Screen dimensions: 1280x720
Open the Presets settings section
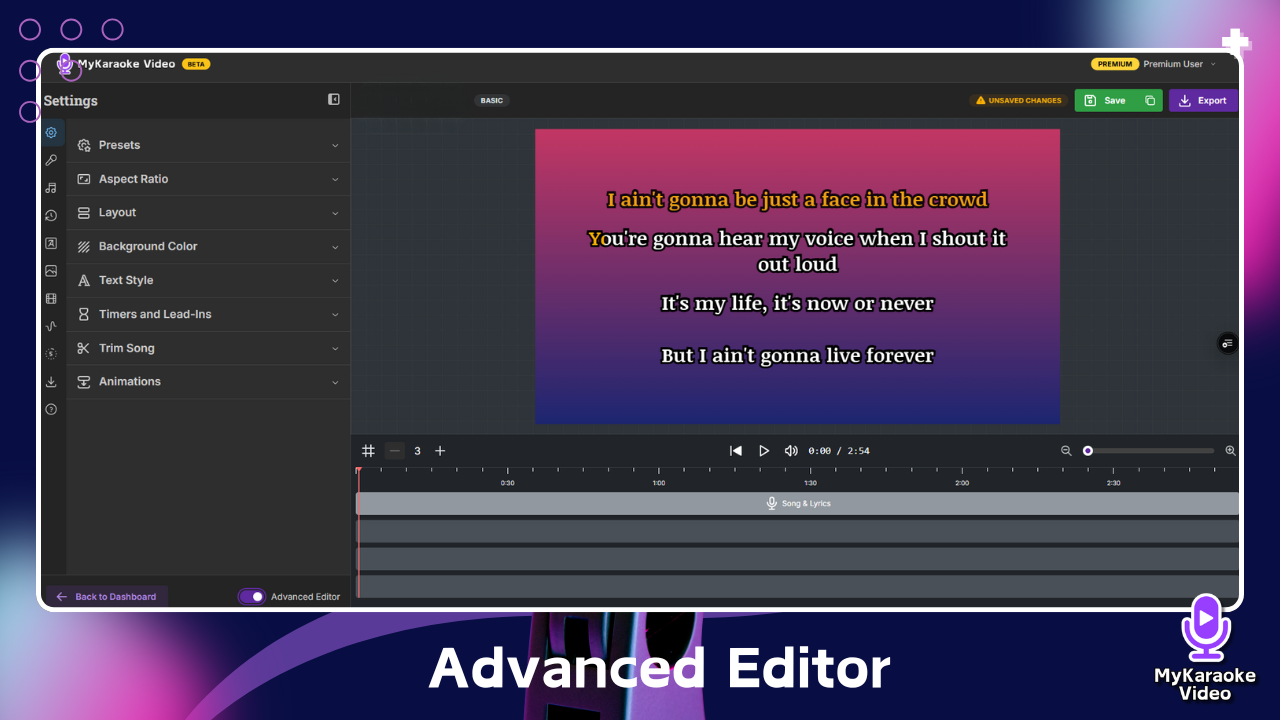(208, 145)
